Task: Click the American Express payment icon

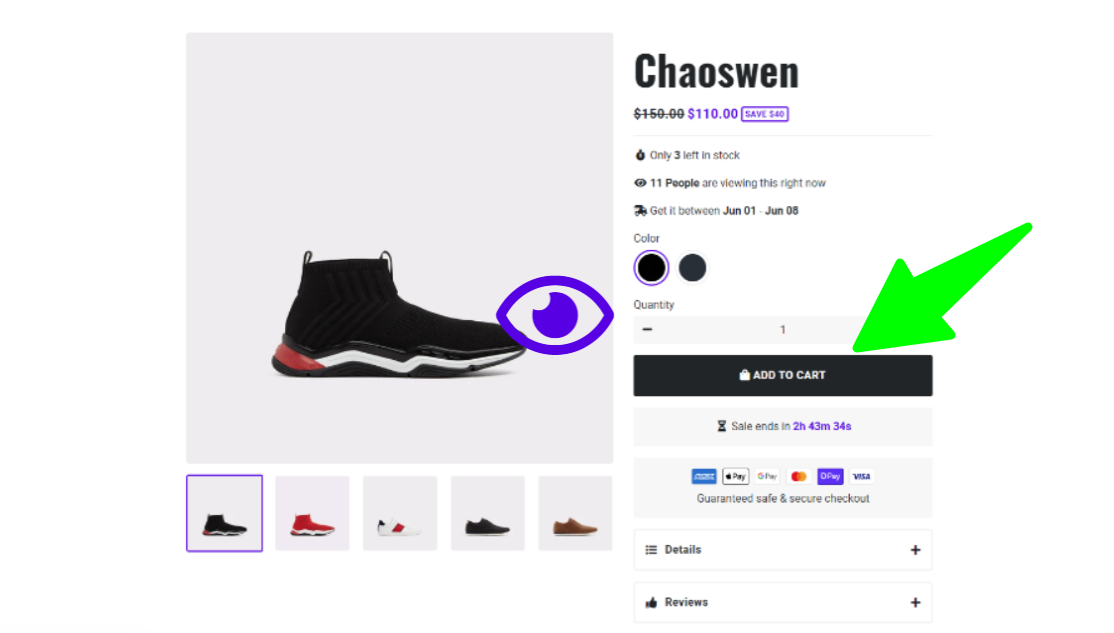Action: pos(703,476)
